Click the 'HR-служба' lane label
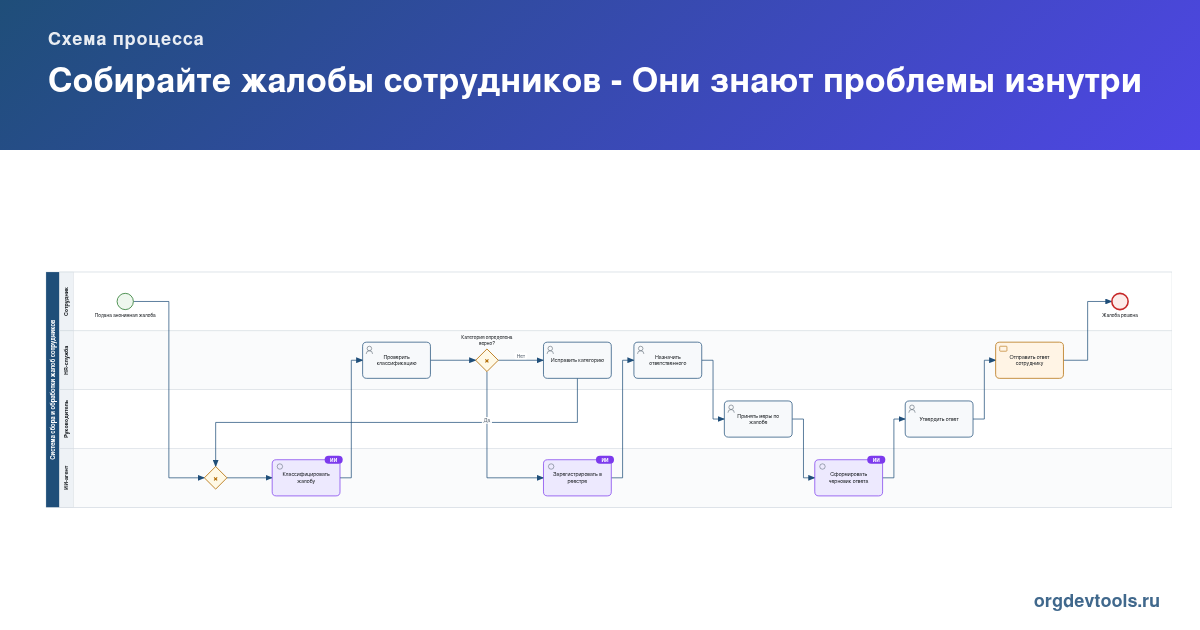Viewport: 1200px width, 630px height. (67, 360)
